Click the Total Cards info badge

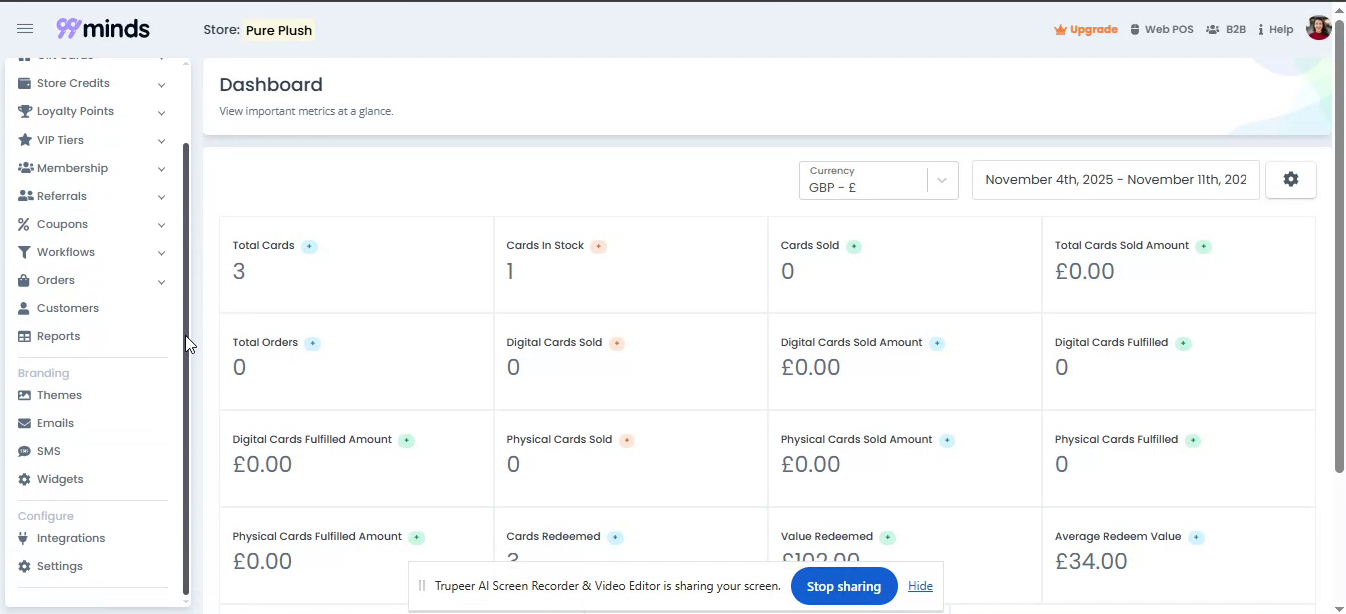[x=309, y=246]
